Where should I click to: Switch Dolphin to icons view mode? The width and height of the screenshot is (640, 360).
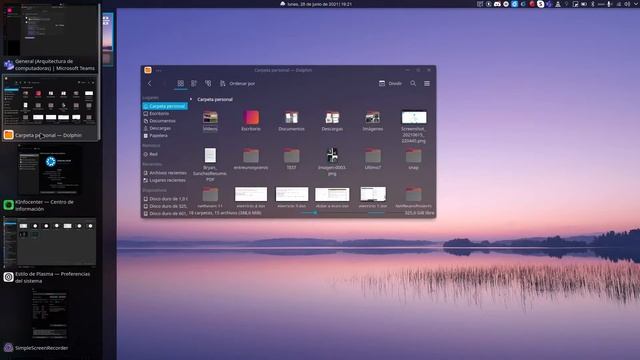(180, 83)
